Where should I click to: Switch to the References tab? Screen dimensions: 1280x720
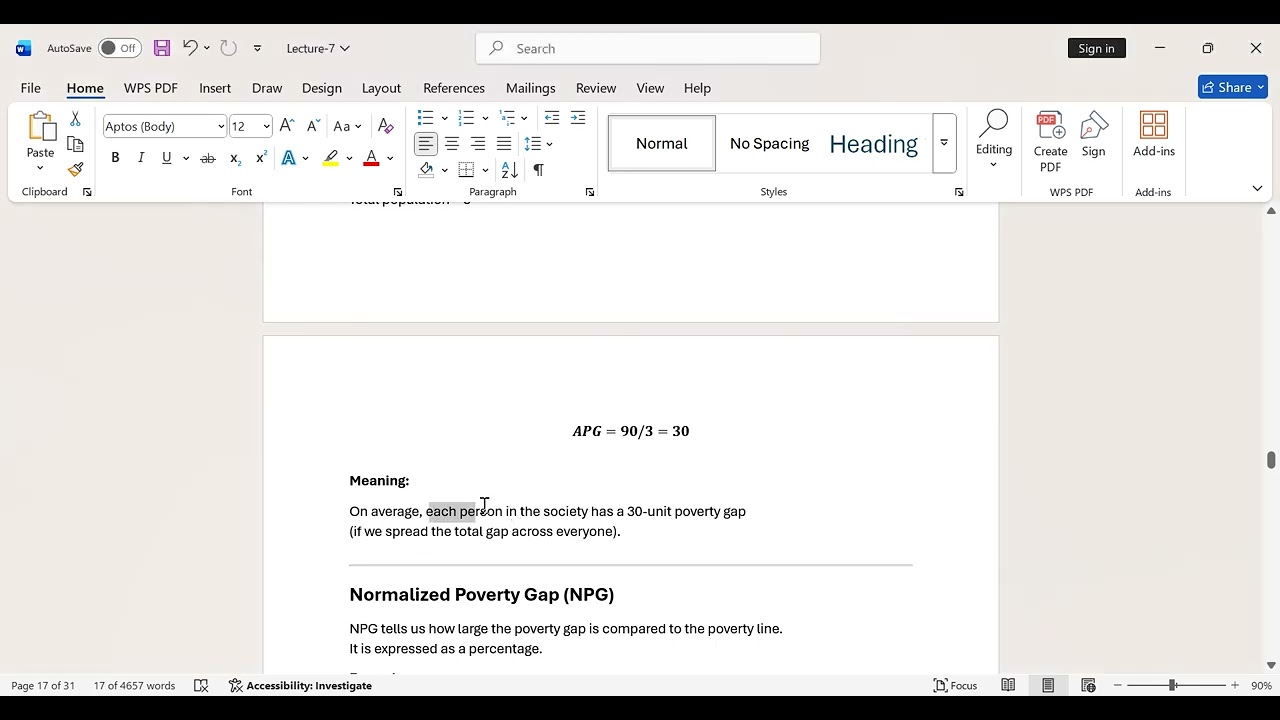(x=454, y=88)
